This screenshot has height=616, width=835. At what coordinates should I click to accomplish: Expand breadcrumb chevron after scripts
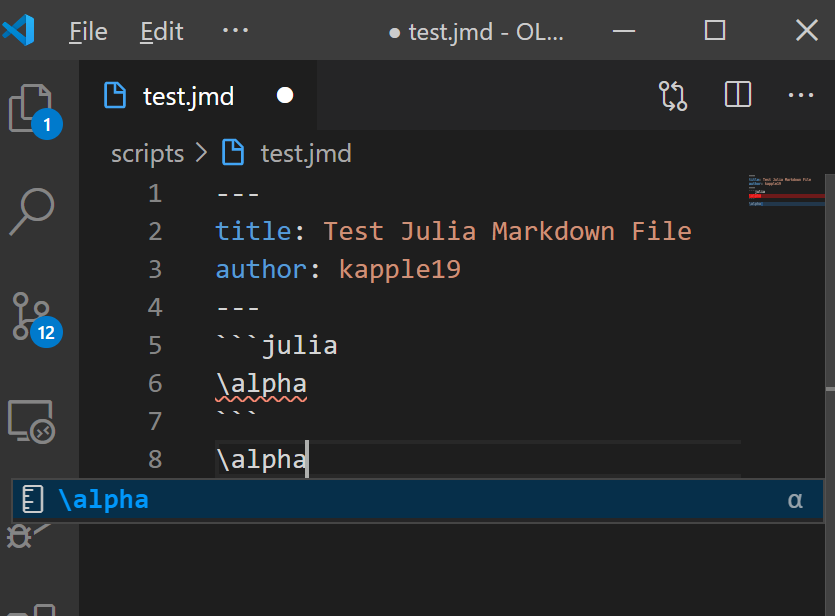[x=201, y=153]
